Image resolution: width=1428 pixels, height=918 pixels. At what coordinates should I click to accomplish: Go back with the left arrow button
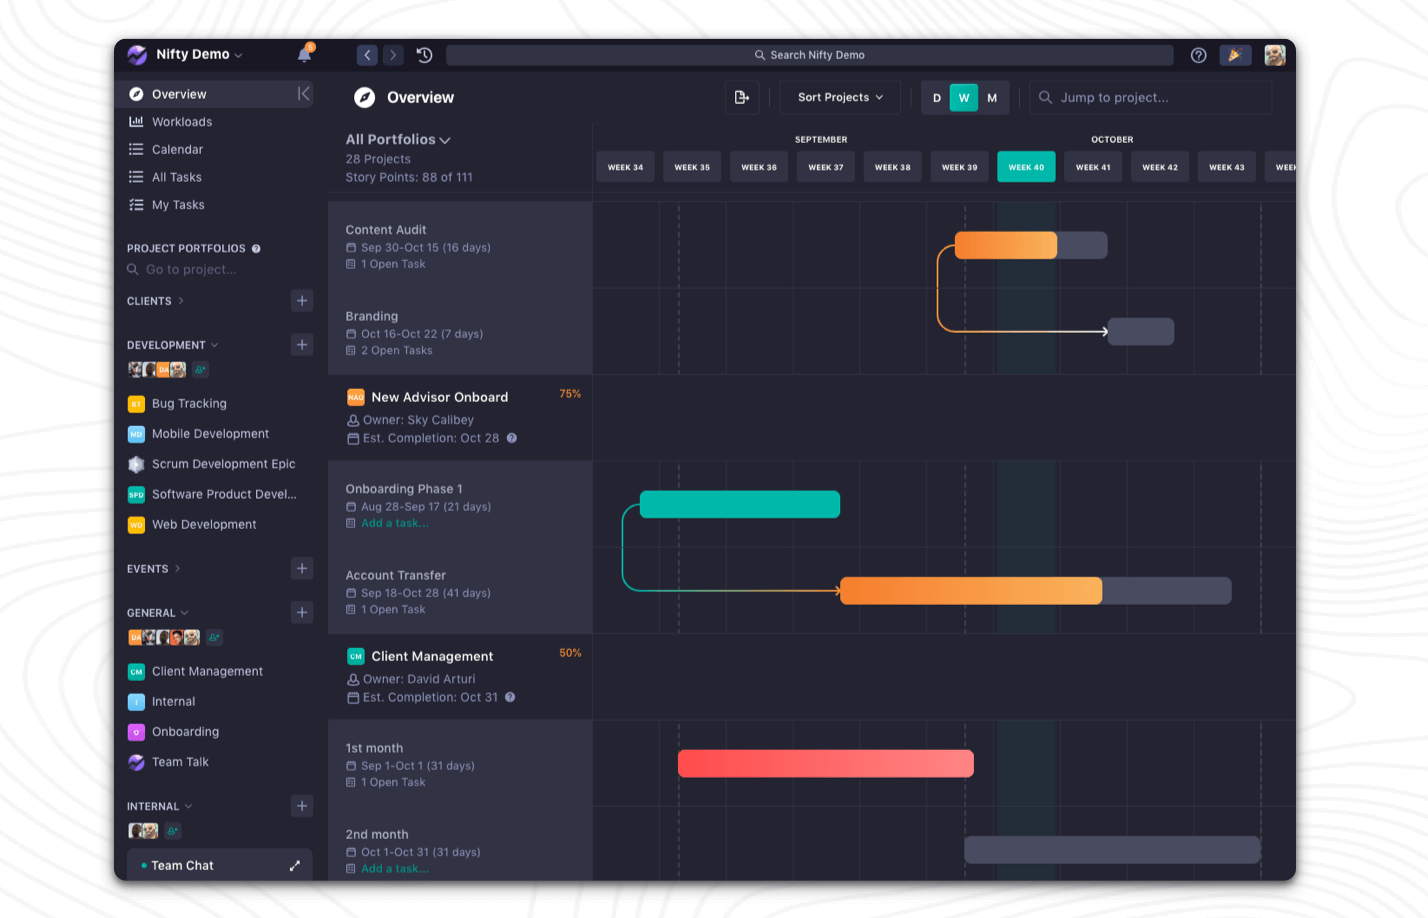click(368, 55)
